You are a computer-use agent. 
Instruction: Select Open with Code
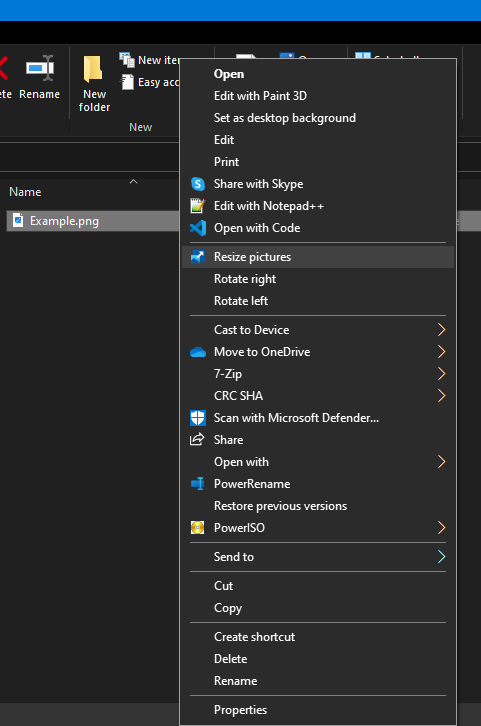[x=318, y=228]
